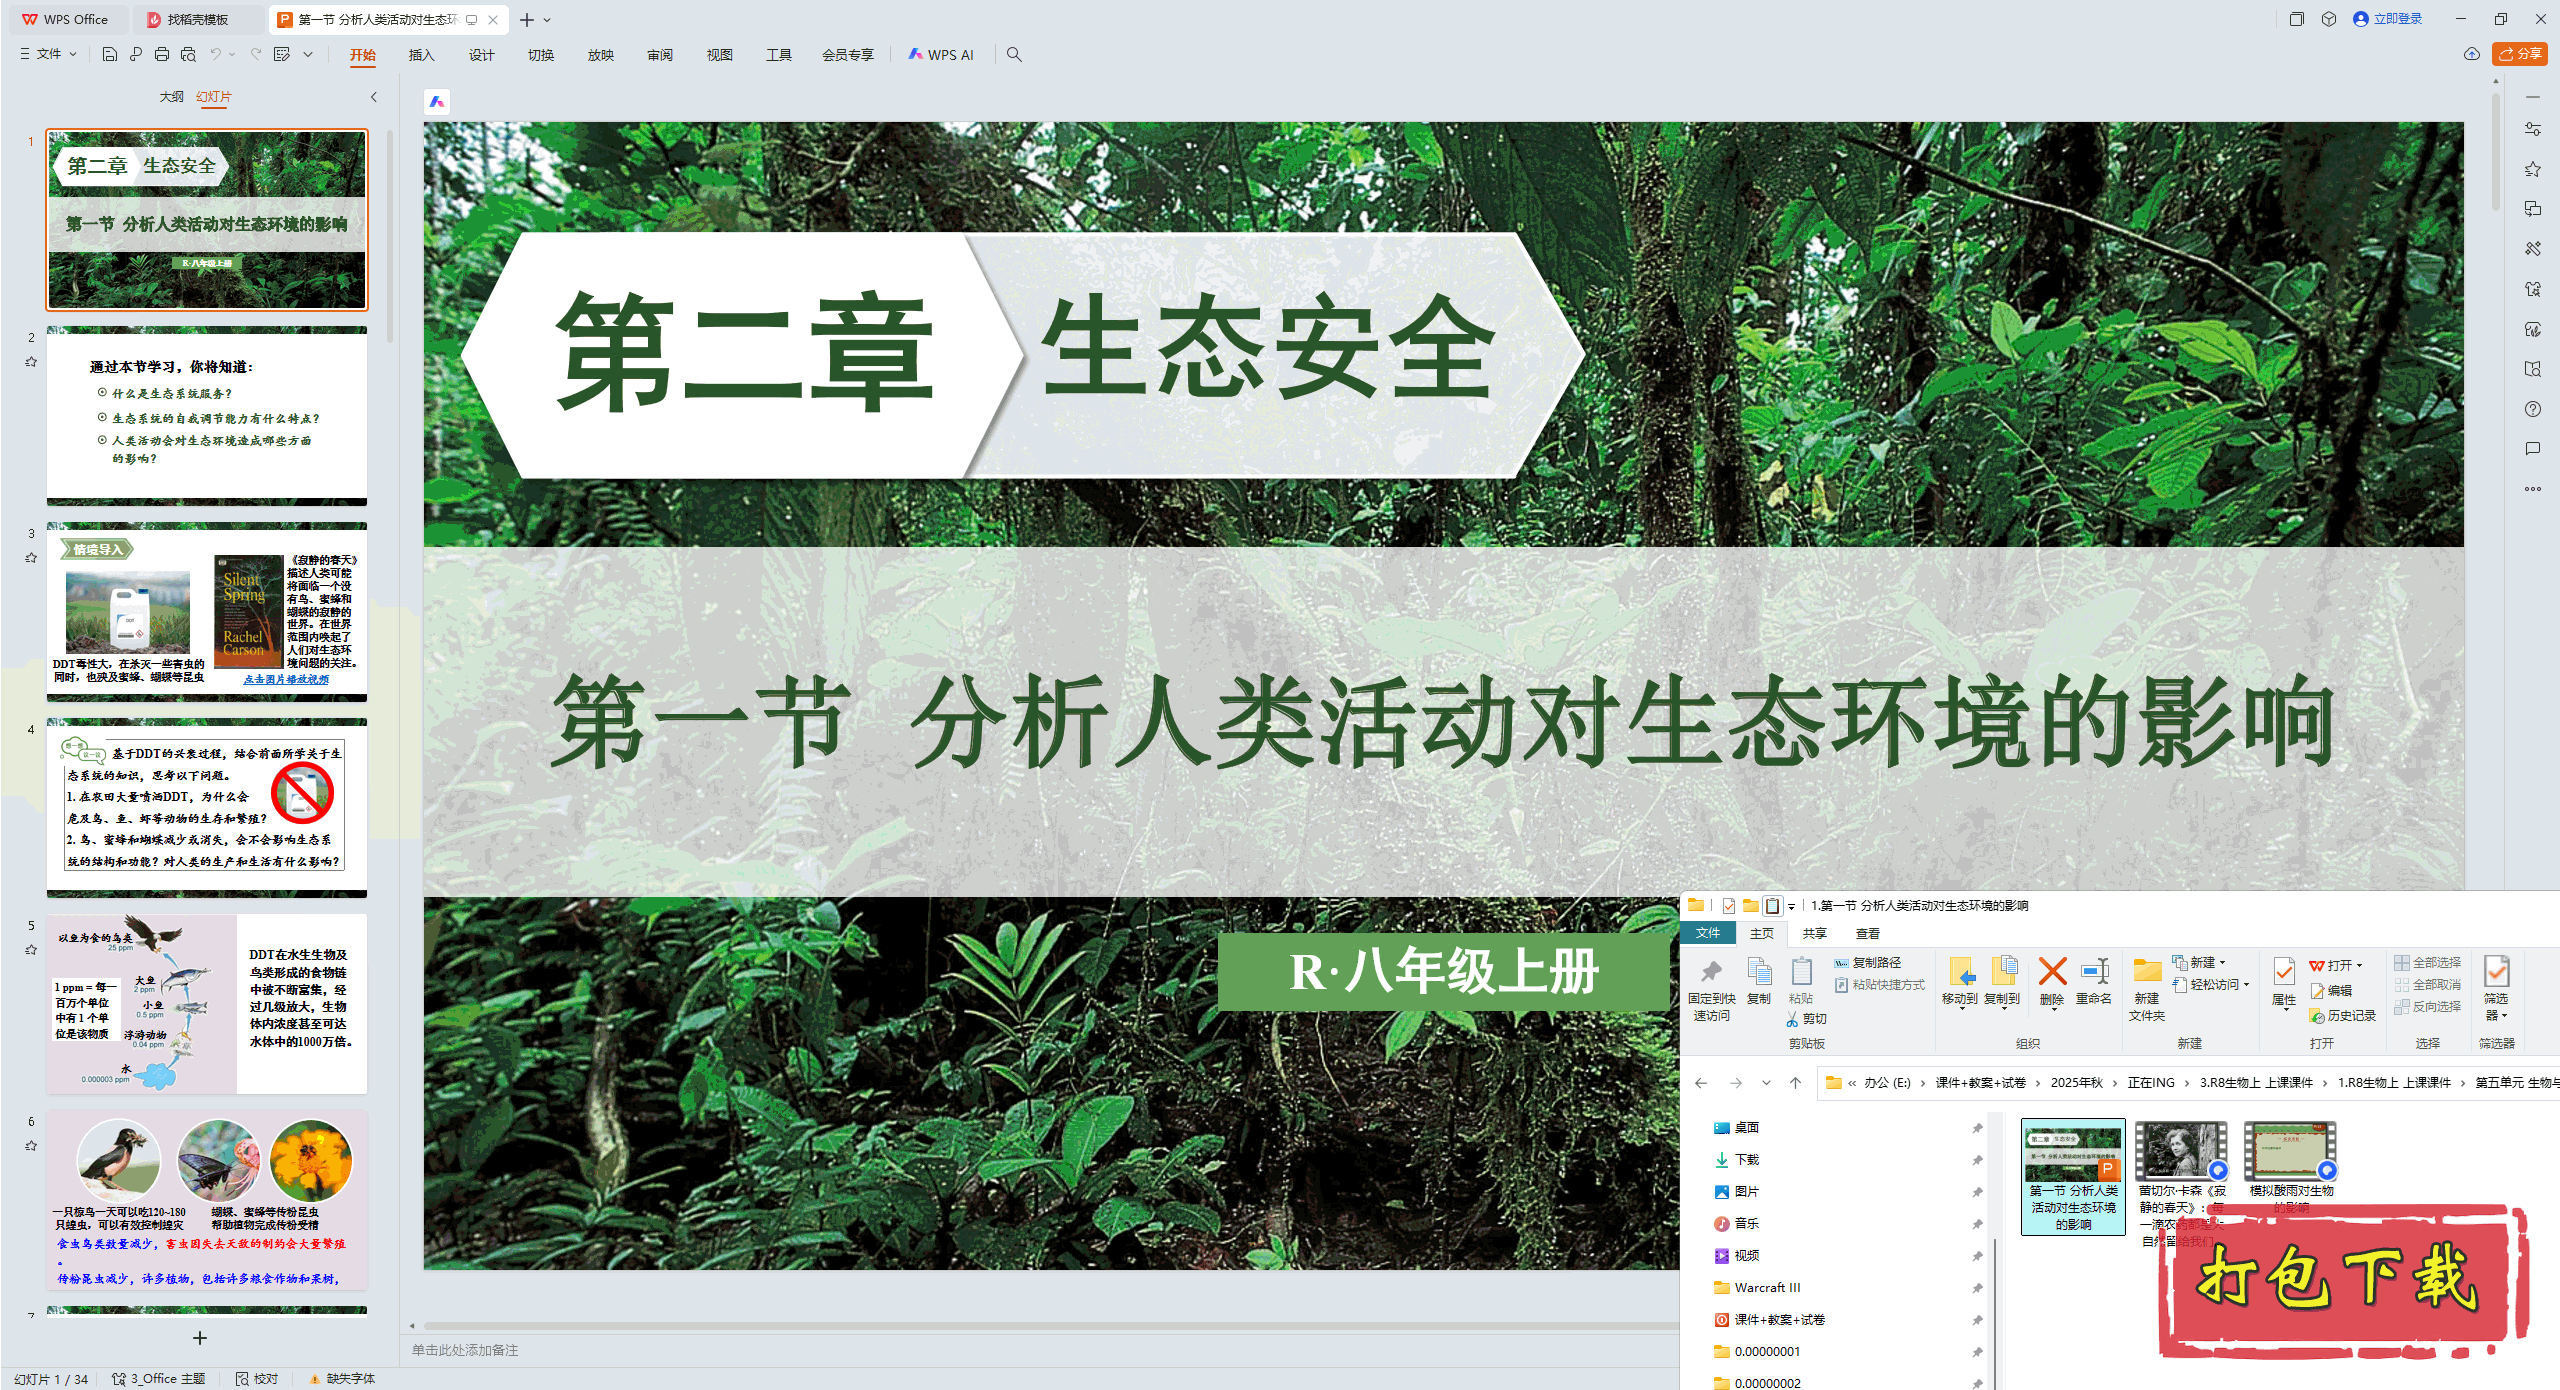Open the 插入 ribbon tab
This screenshot has width=2560, height=1390.
(x=421, y=55)
